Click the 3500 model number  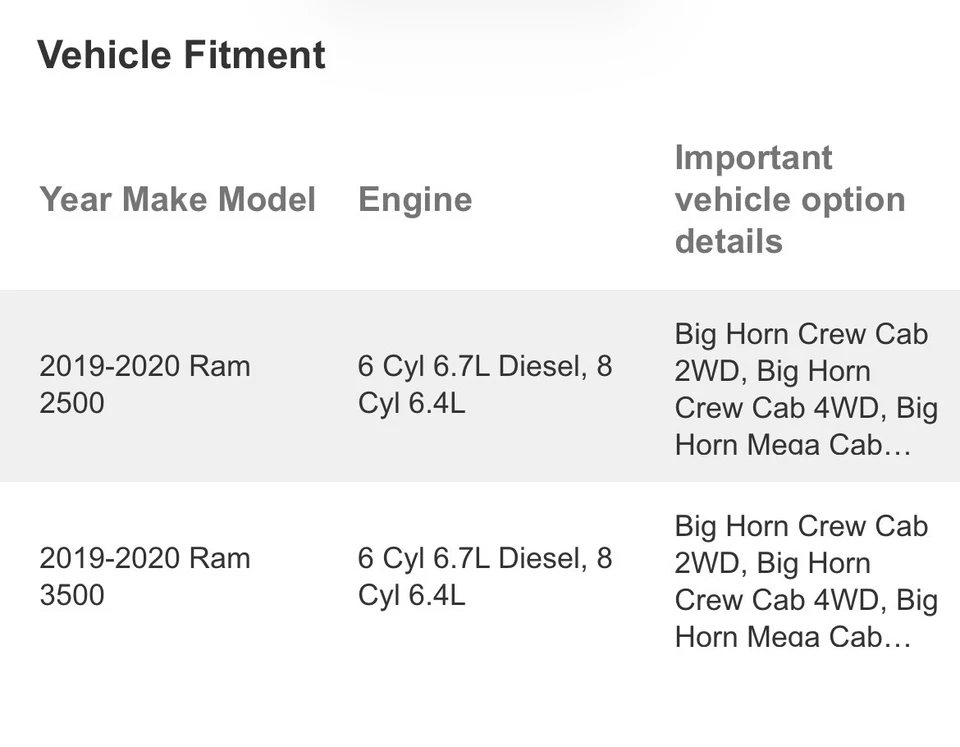(x=72, y=595)
